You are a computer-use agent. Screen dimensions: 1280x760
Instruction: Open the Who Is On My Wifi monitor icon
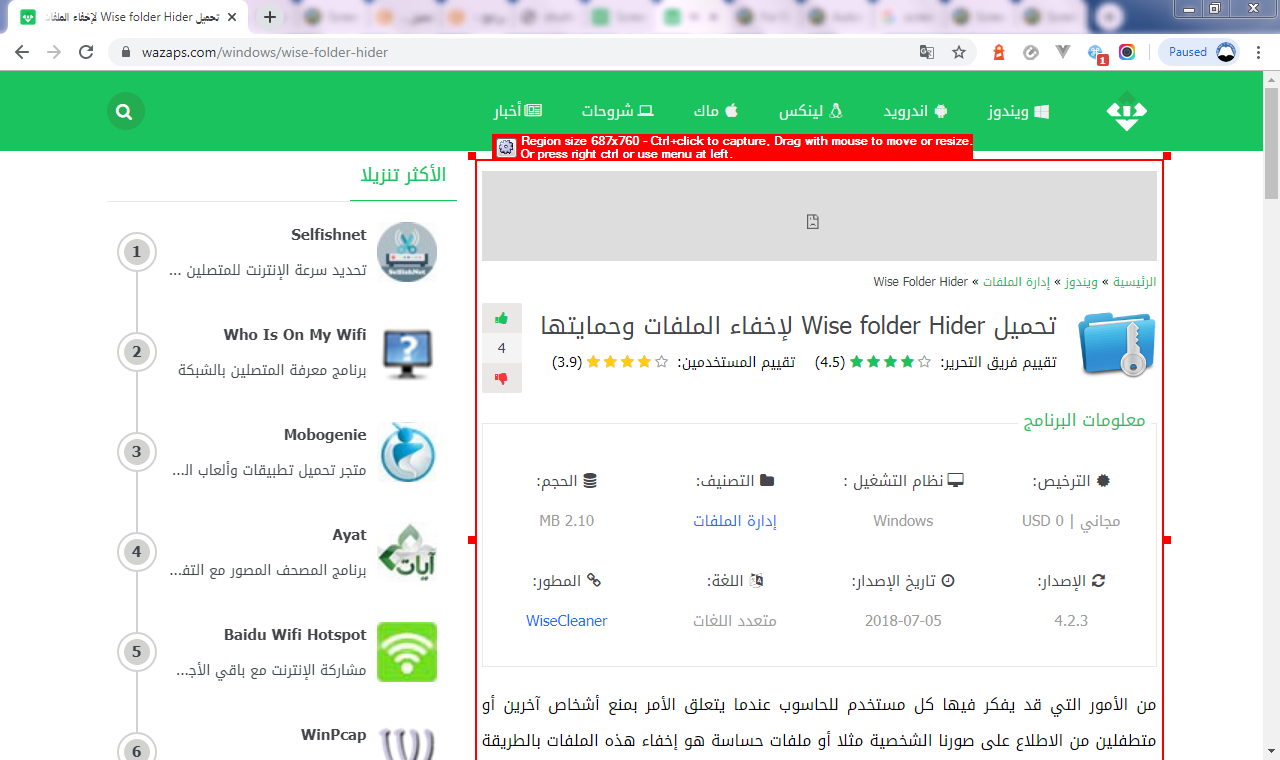[407, 352]
